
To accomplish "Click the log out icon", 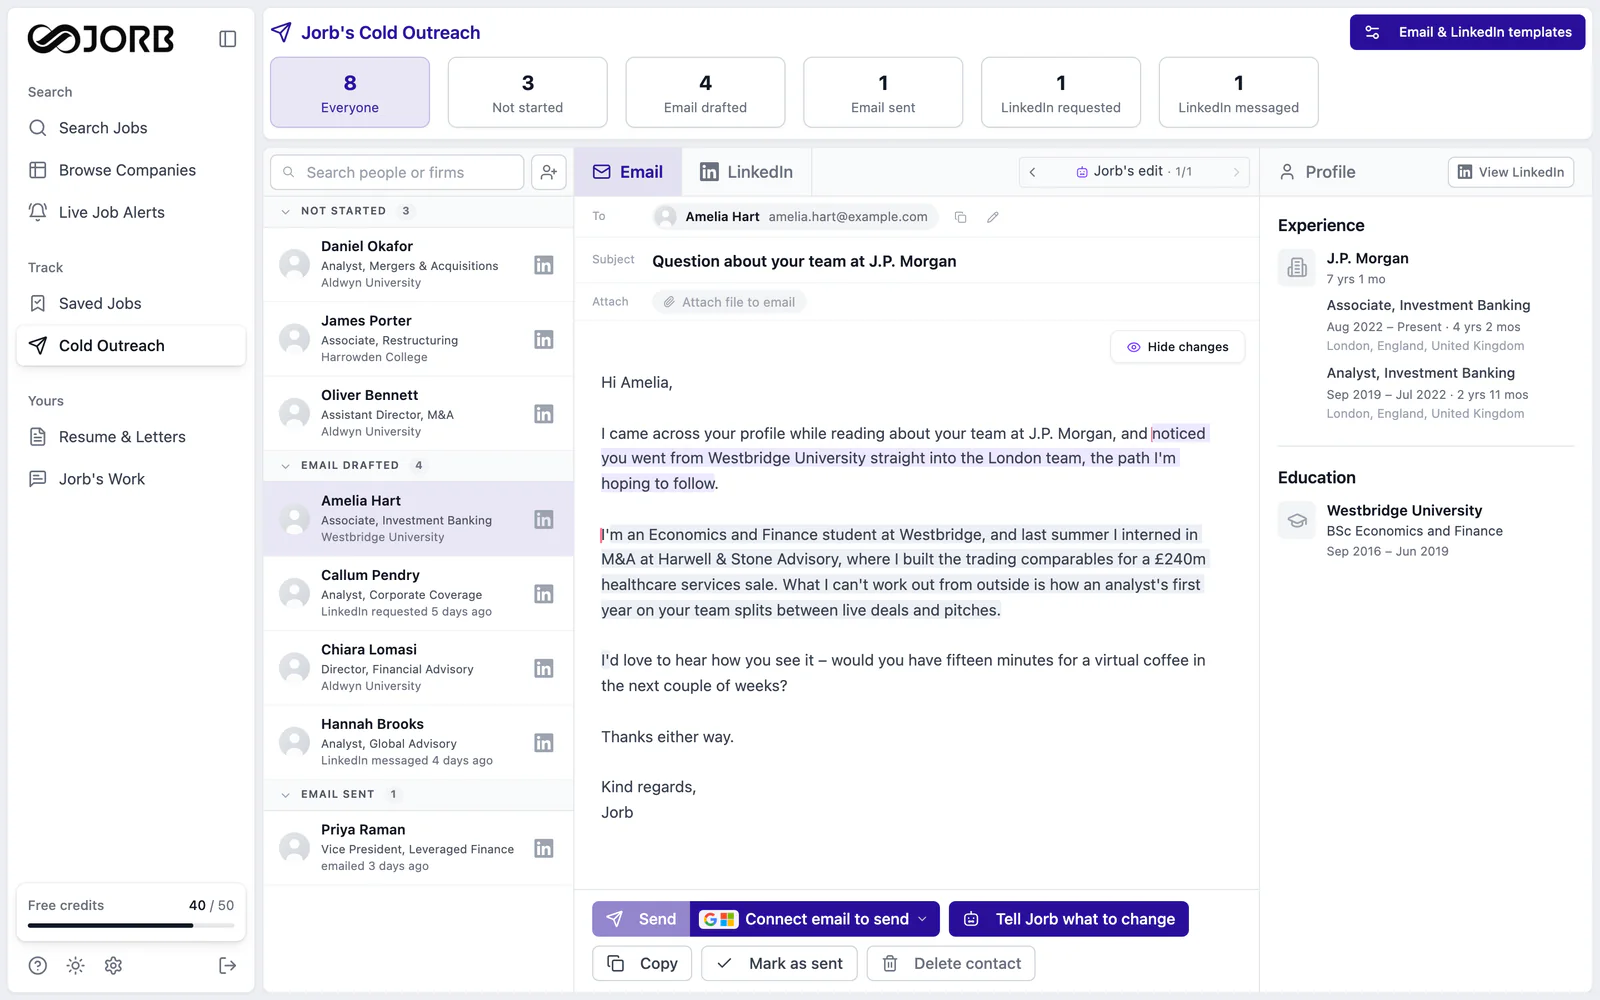I will pos(228,966).
